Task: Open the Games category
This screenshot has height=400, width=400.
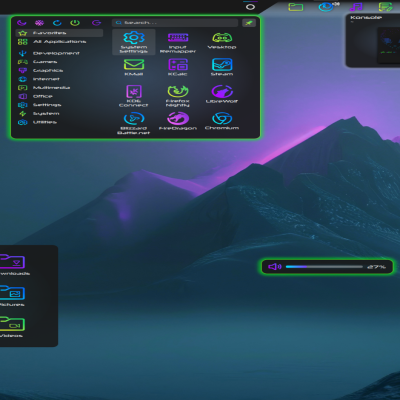Action: [x=59, y=62]
